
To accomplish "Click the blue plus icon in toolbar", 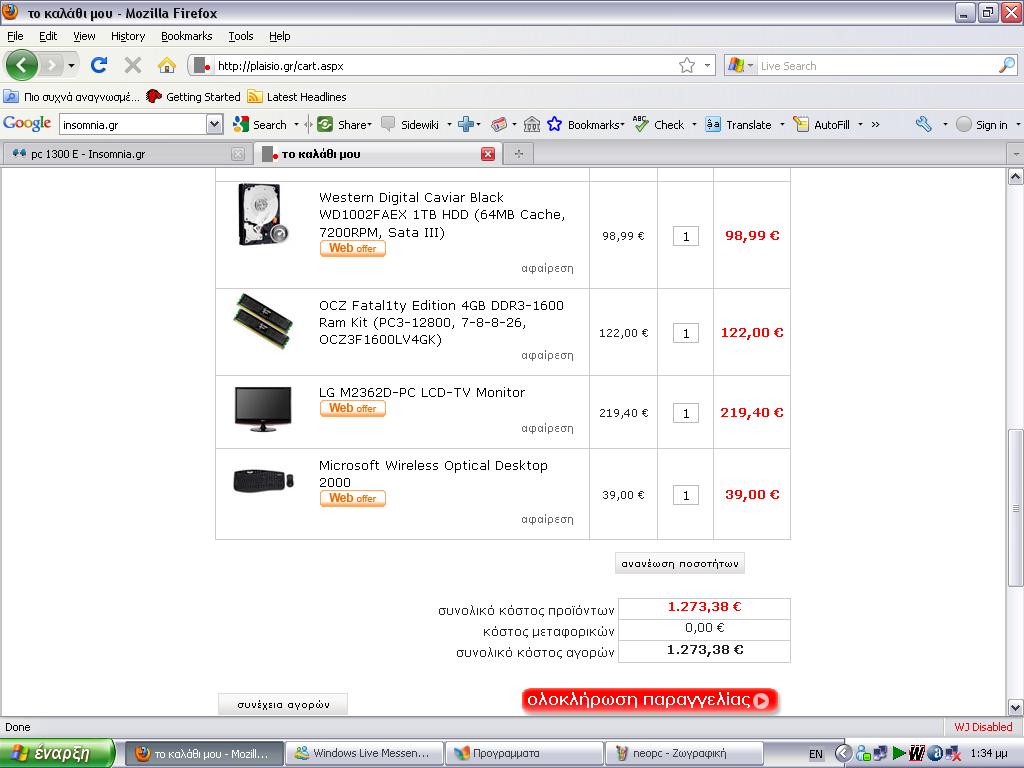I will click(465, 124).
